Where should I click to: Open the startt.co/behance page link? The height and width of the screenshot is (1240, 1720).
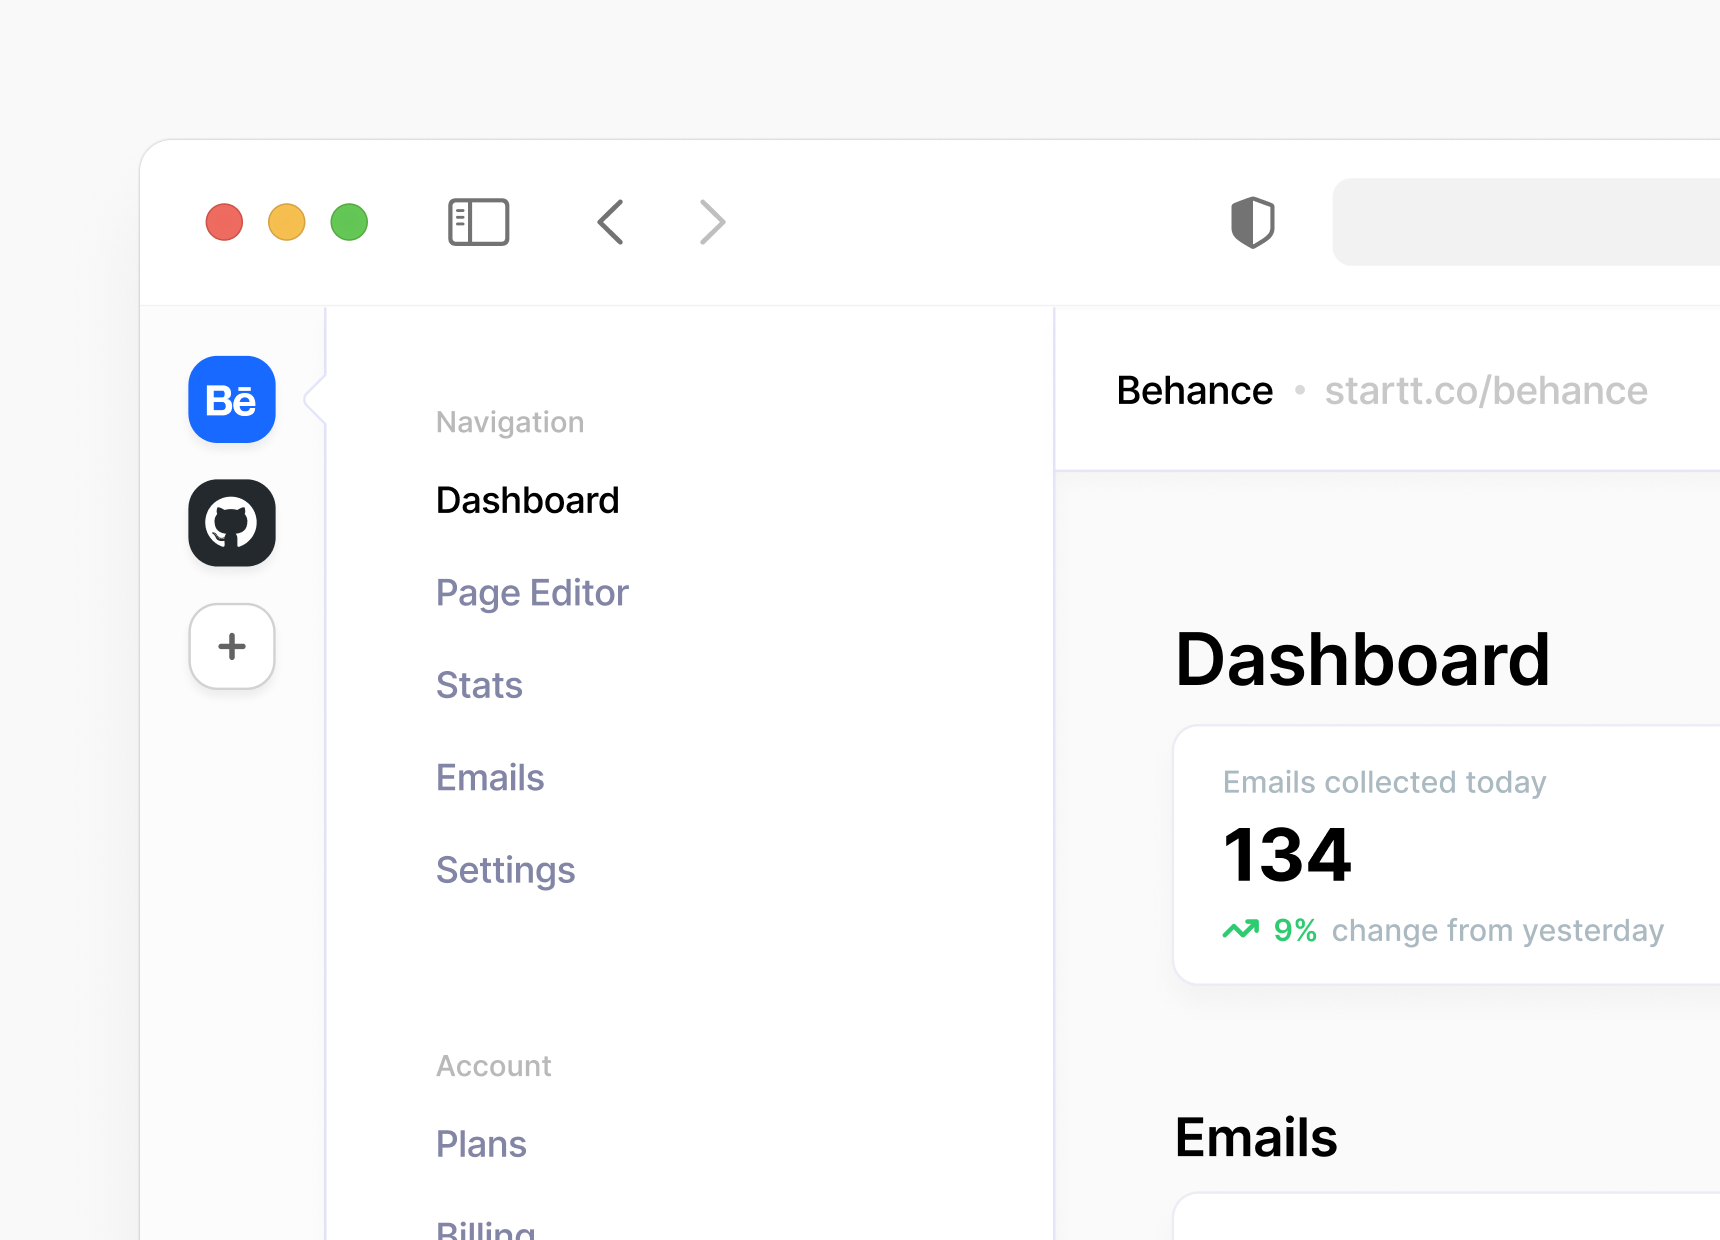[x=1486, y=390]
